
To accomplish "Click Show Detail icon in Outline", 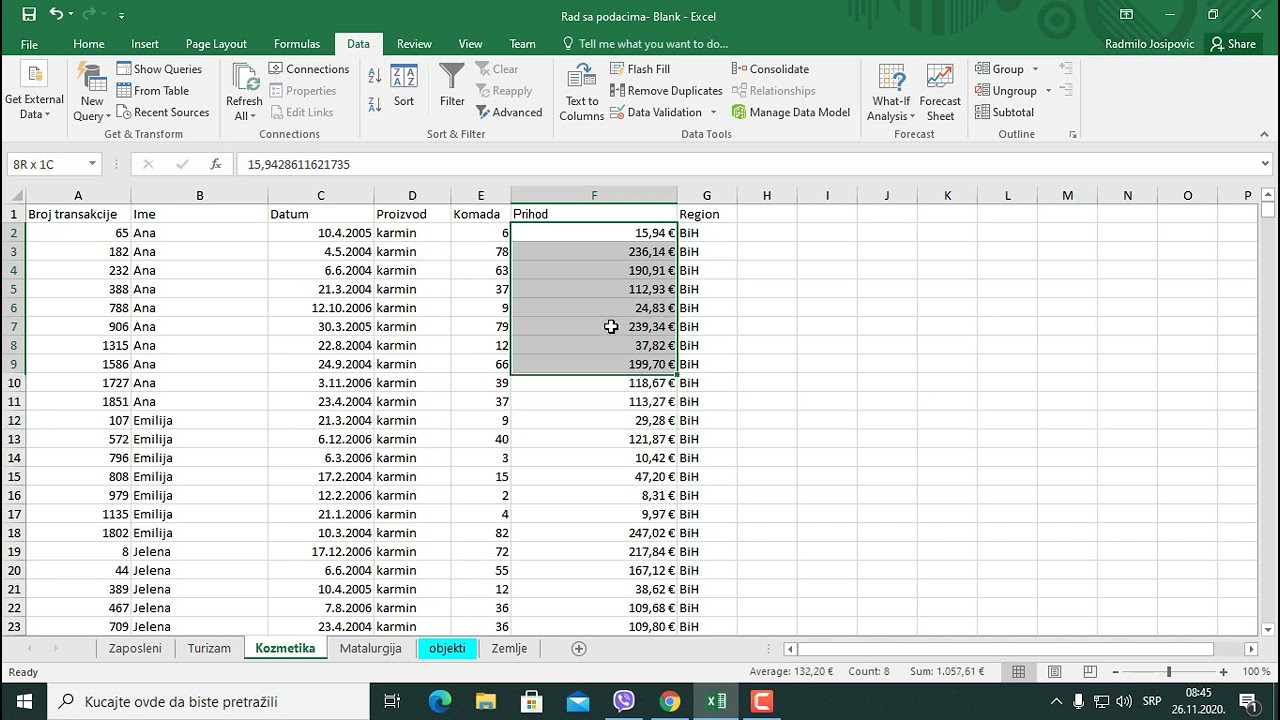I will [x=1066, y=69].
